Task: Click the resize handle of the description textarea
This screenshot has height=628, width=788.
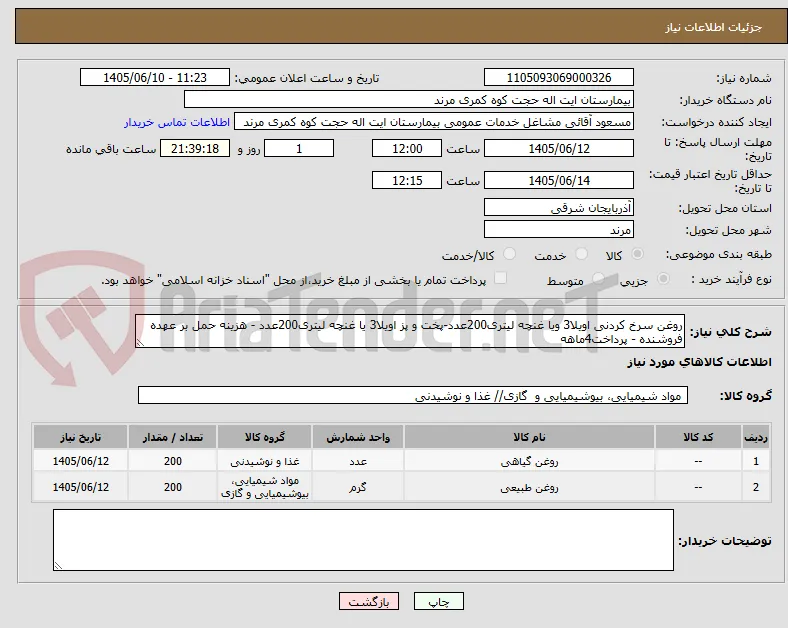Action: click(x=140, y=343)
